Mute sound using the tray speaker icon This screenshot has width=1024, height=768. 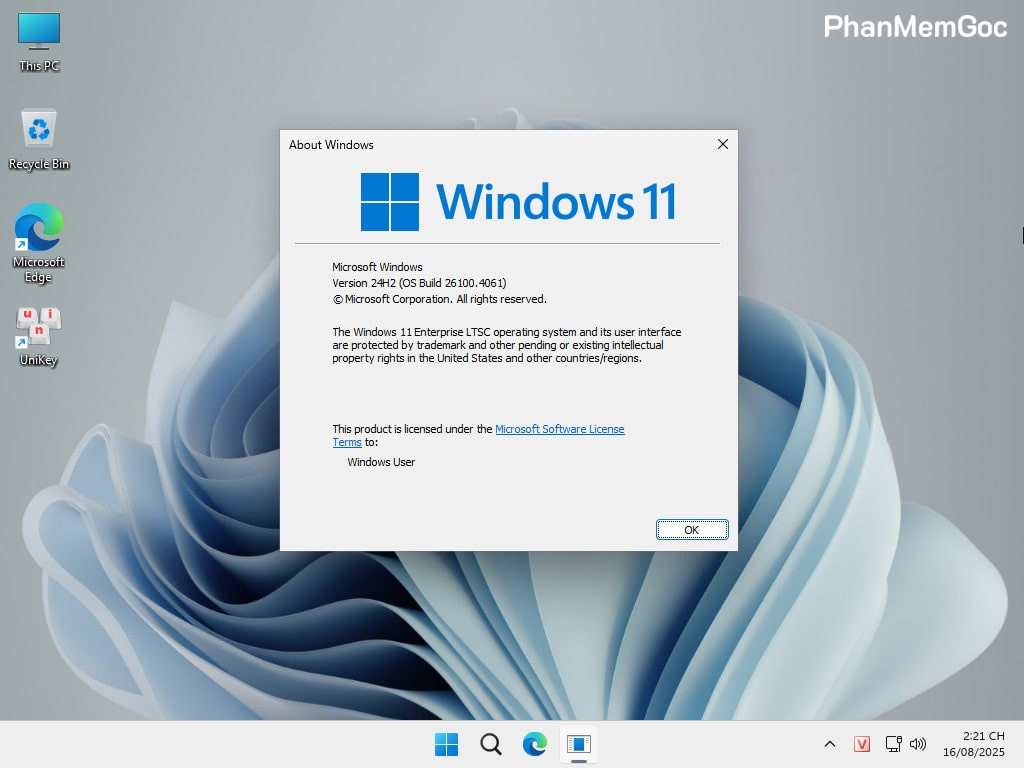coord(919,744)
